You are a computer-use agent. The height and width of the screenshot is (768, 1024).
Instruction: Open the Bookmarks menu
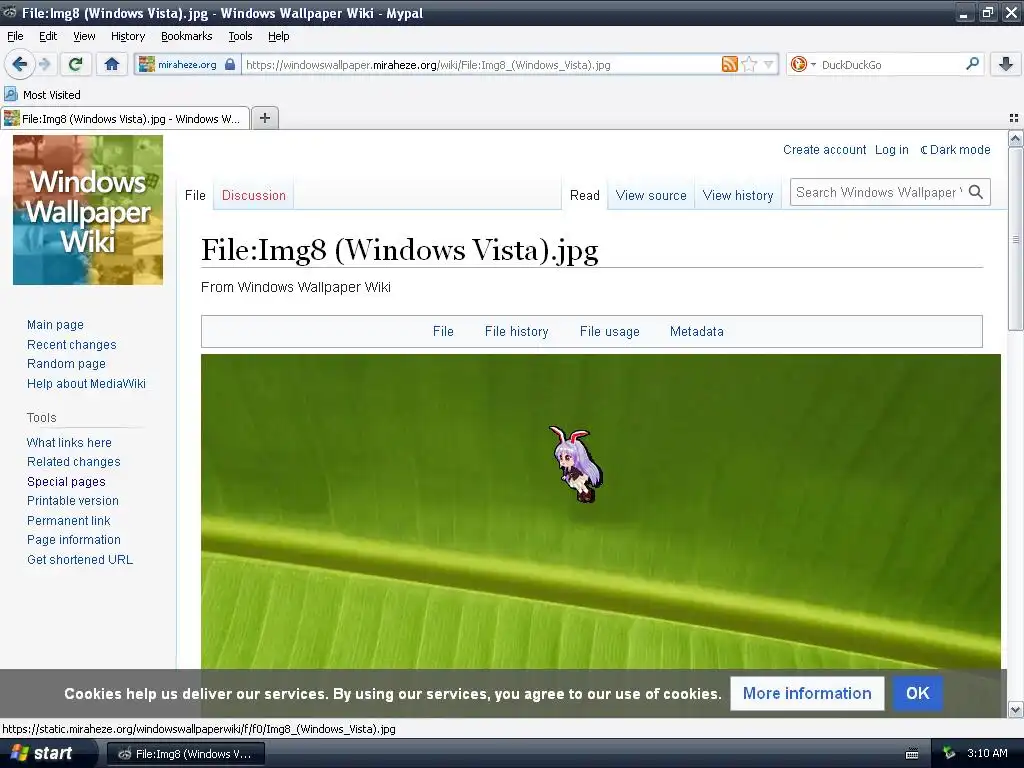pos(186,36)
